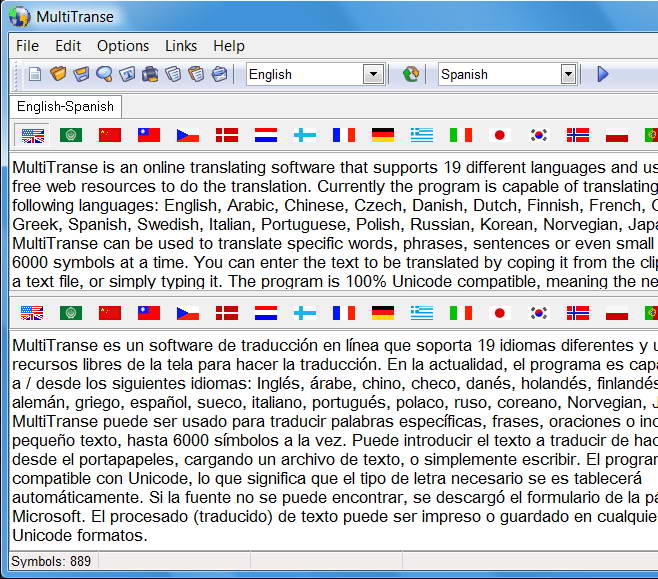Select Japanese flag in source flag row
The width and height of the screenshot is (658, 579).
click(500, 135)
